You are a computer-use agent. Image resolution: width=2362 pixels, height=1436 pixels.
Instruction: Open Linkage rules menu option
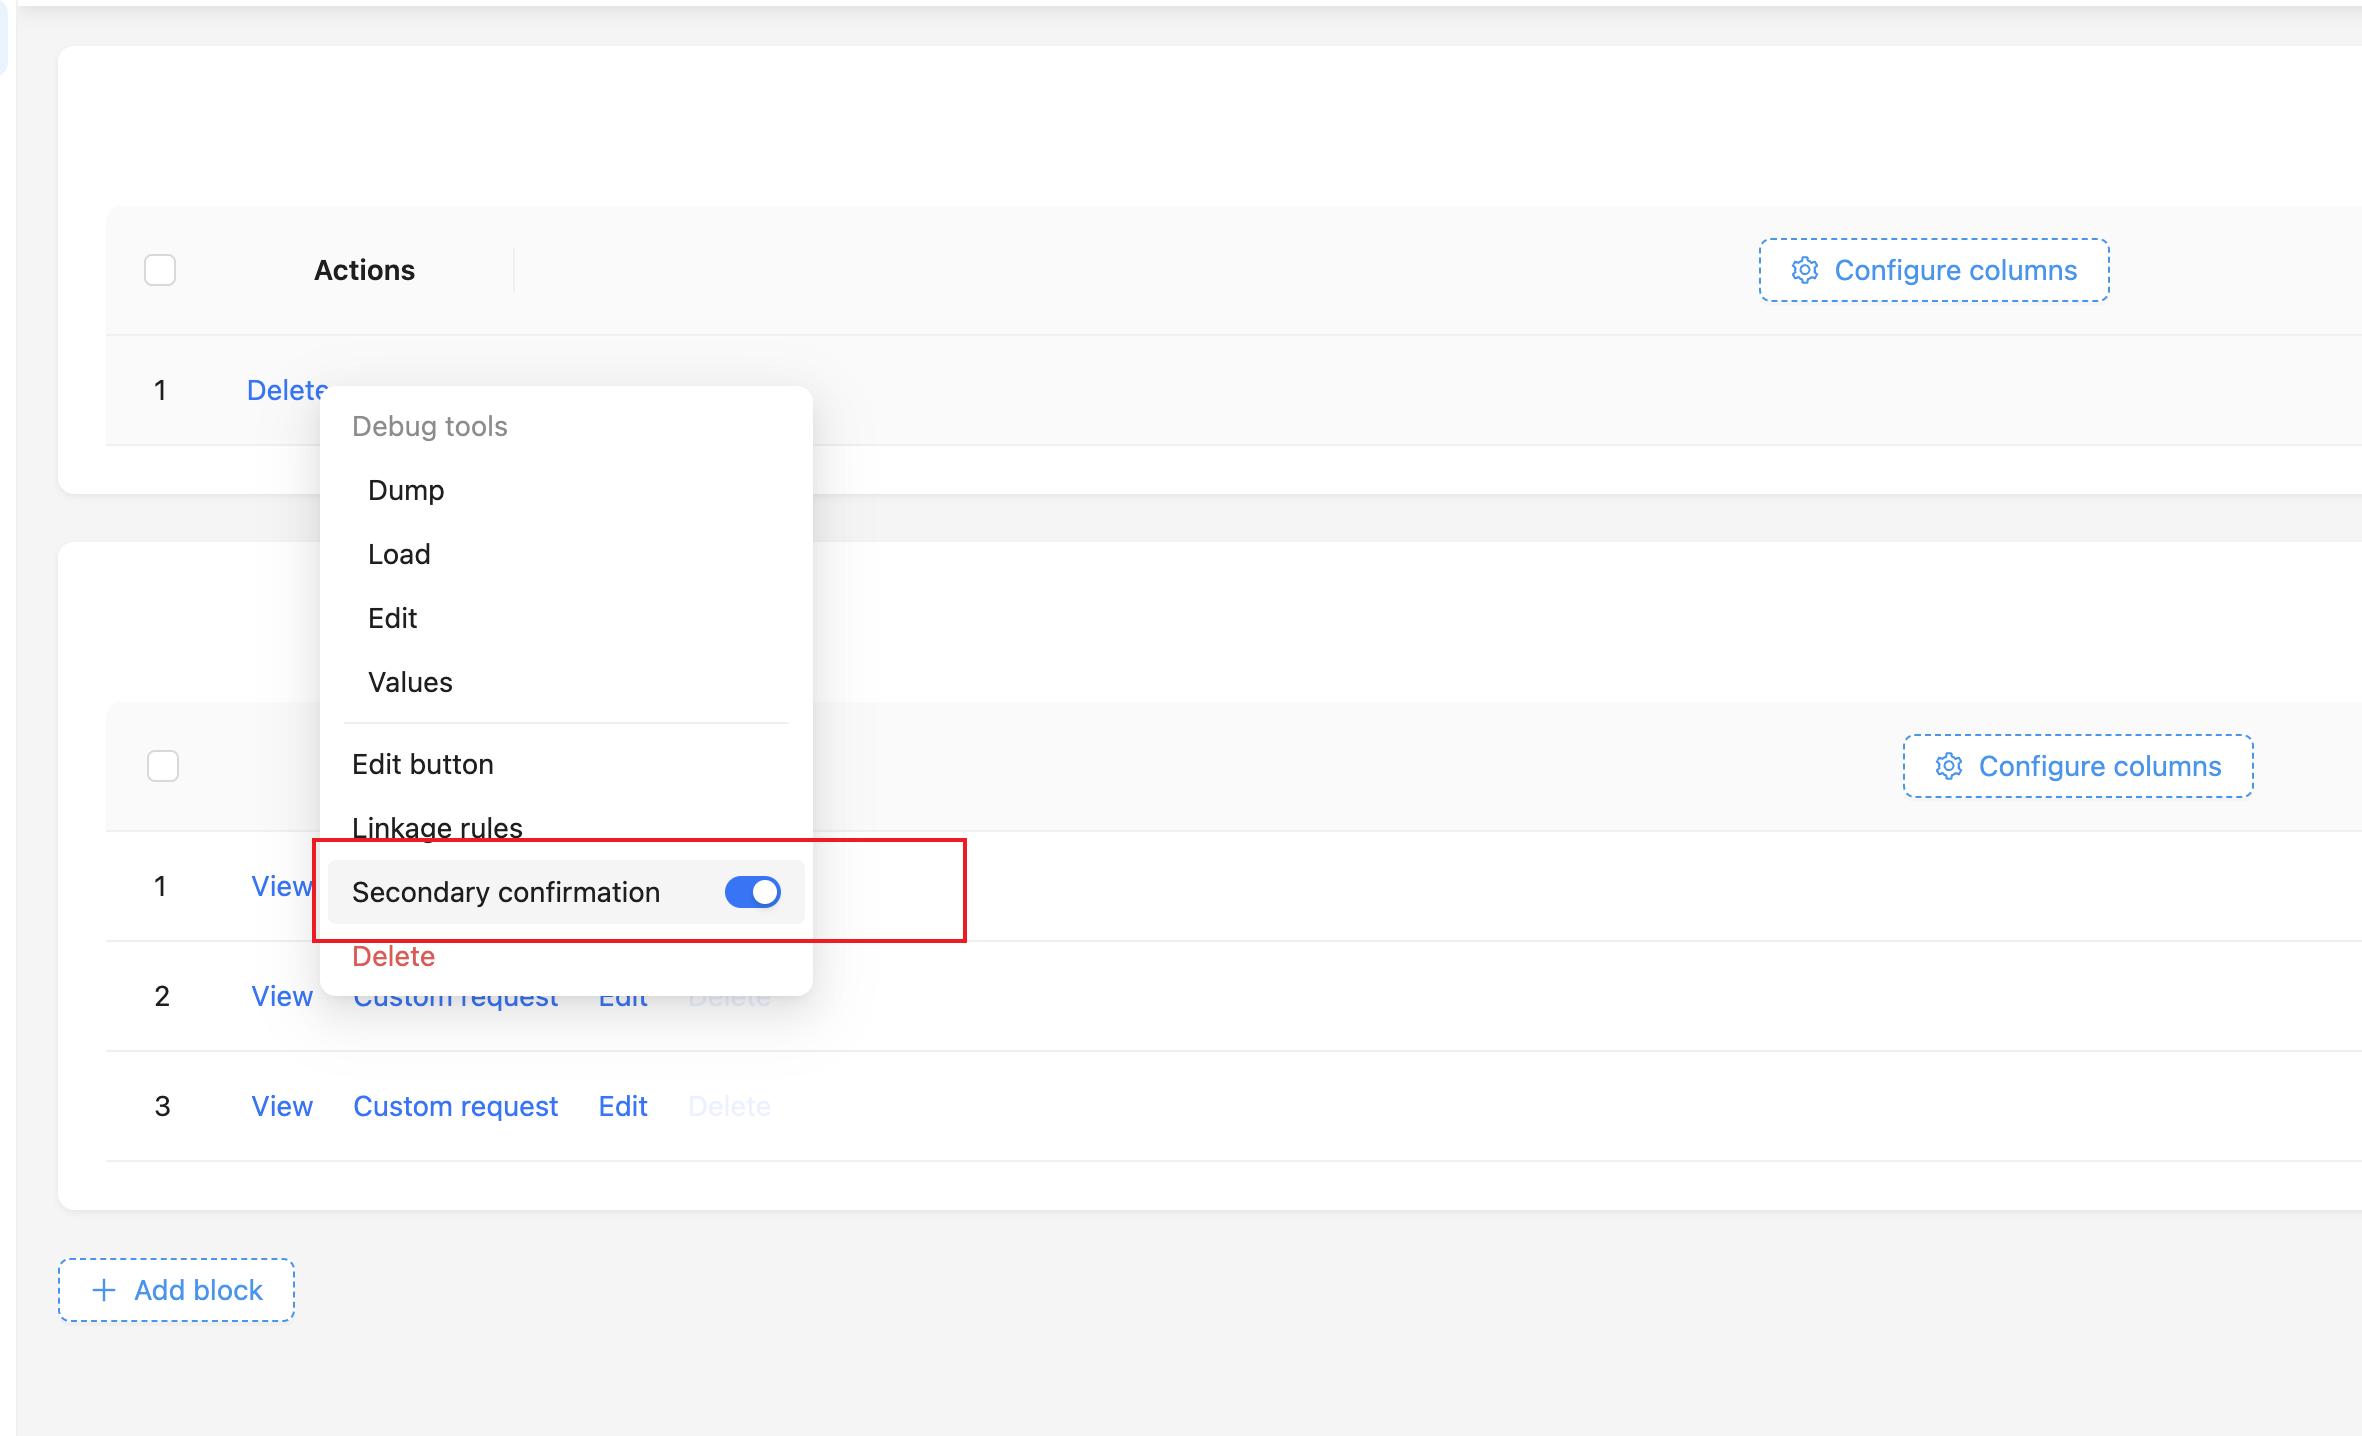click(x=566, y=826)
